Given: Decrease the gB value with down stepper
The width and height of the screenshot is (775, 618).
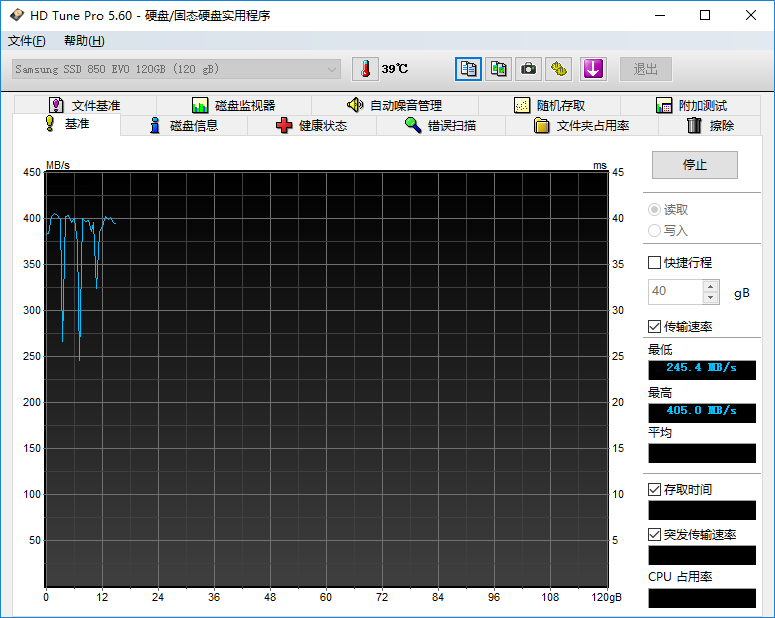Looking at the screenshot, I should point(711,297).
